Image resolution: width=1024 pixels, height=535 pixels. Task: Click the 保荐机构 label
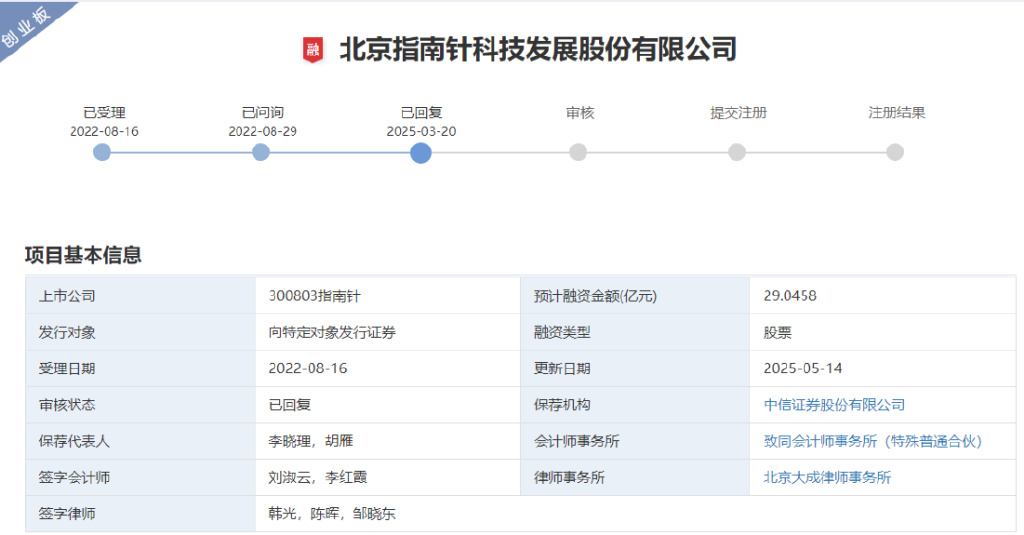(x=562, y=405)
